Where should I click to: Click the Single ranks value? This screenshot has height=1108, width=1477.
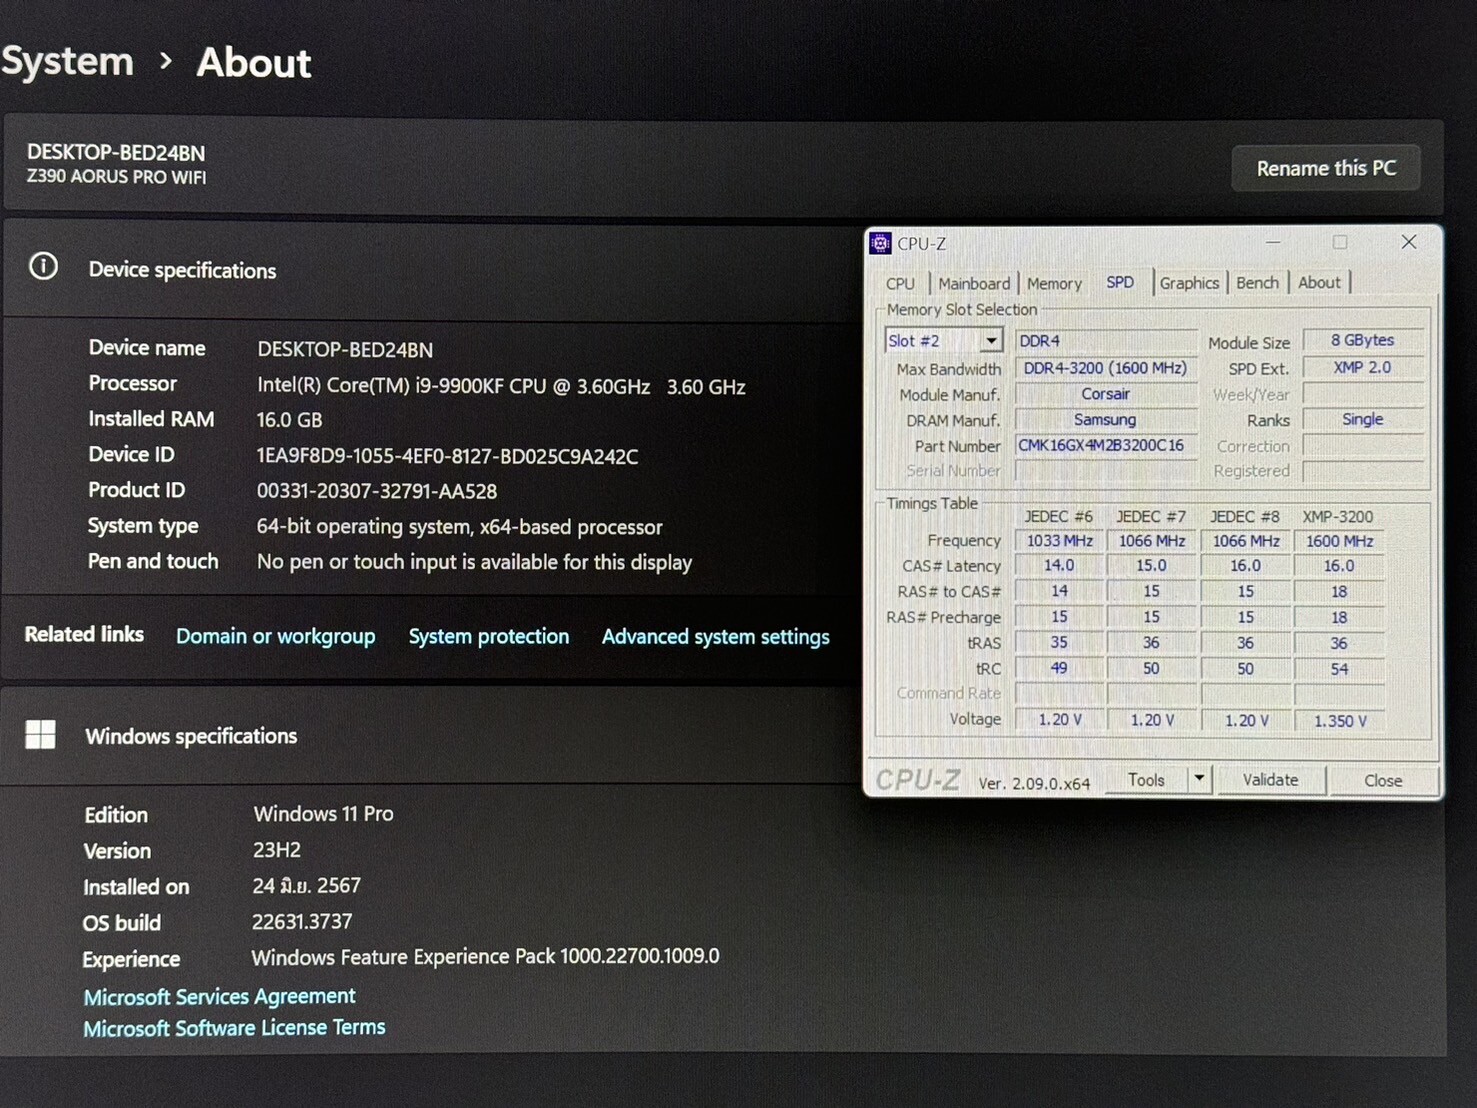click(x=1362, y=419)
